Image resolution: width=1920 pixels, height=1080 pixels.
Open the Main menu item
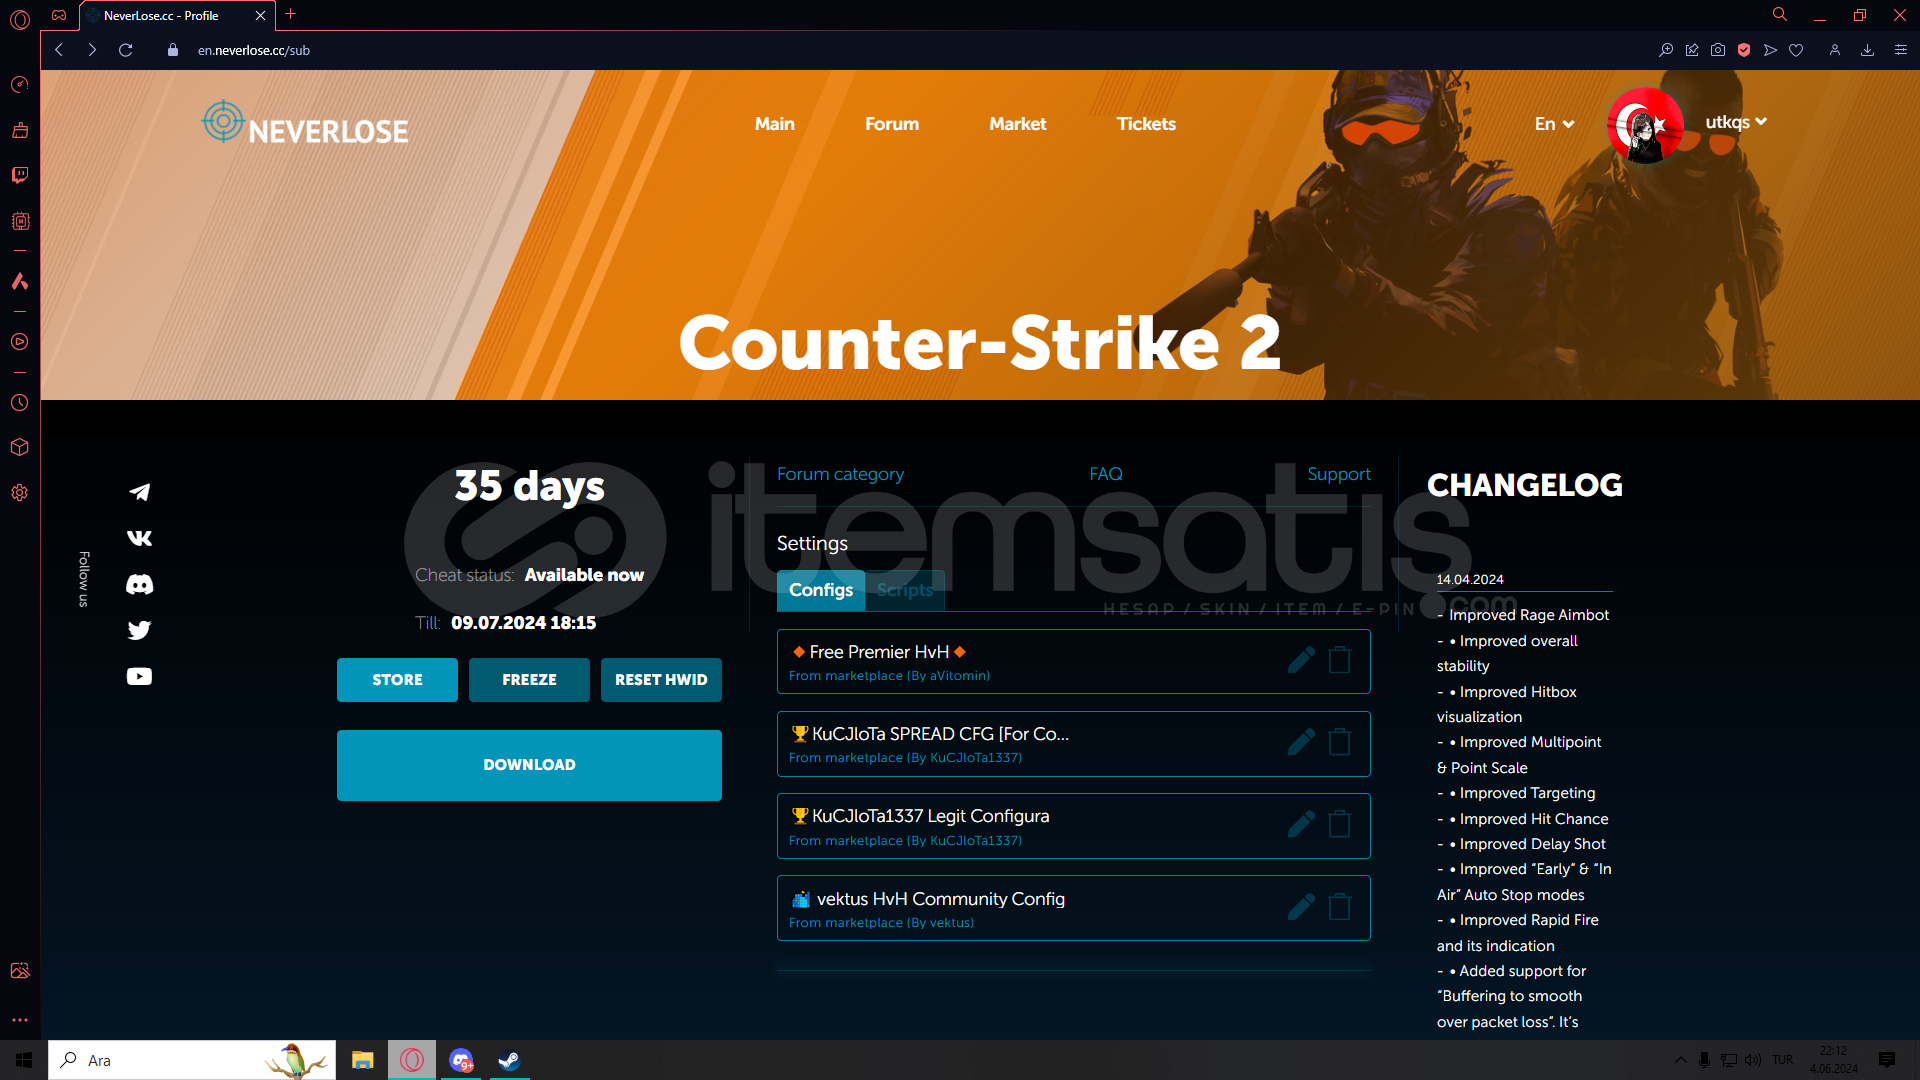point(775,124)
